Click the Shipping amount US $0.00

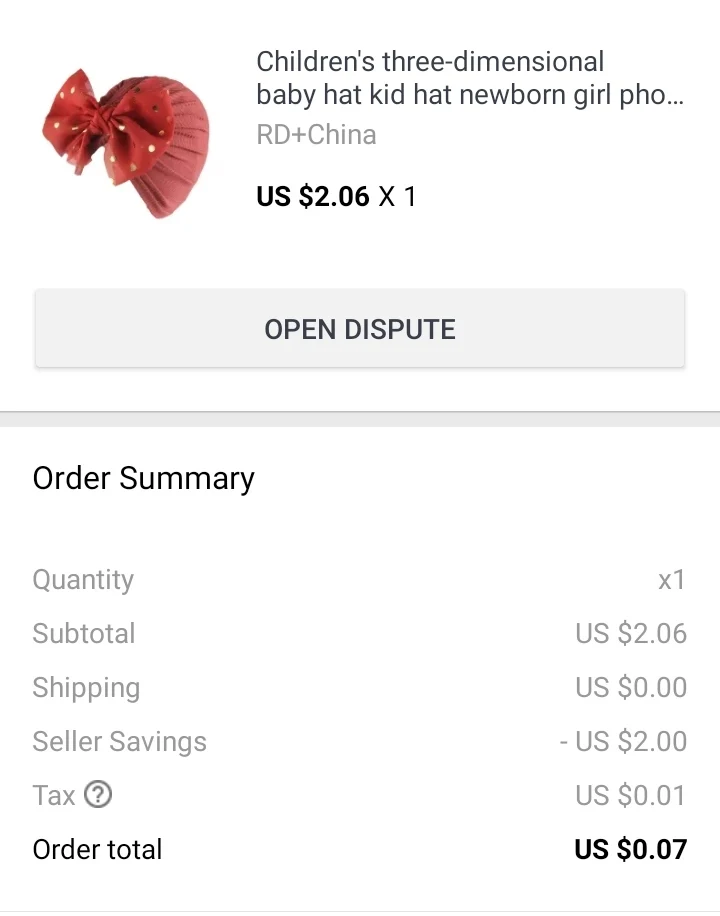[631, 688]
